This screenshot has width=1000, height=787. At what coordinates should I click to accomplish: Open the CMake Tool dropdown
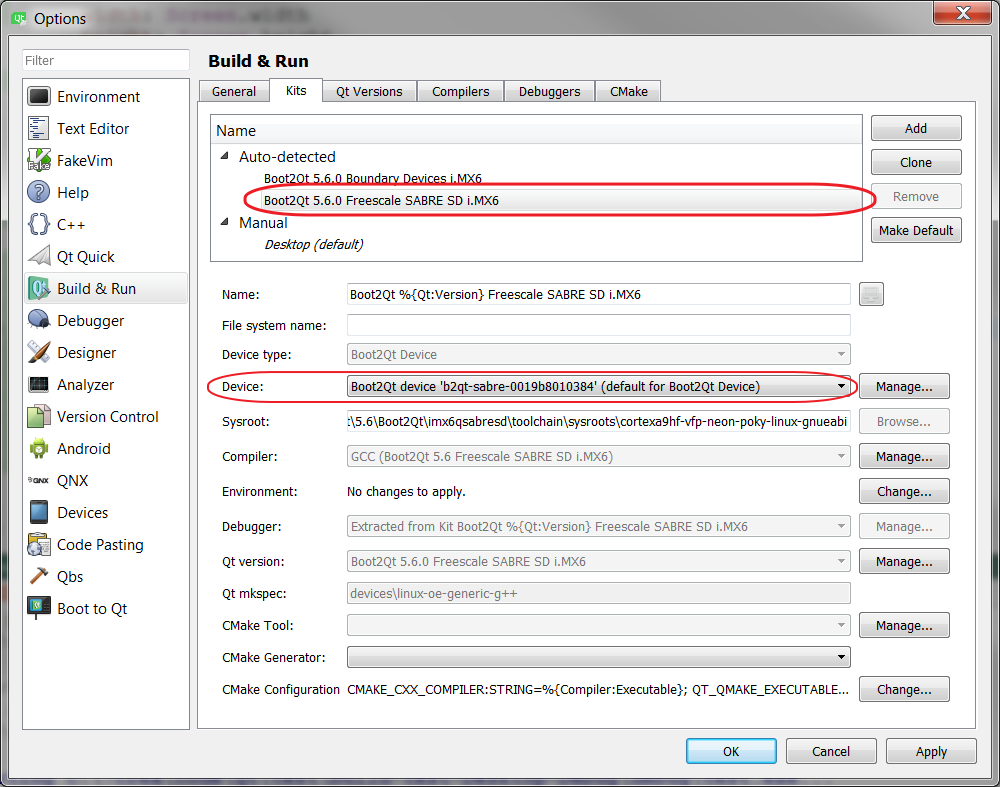coord(599,625)
